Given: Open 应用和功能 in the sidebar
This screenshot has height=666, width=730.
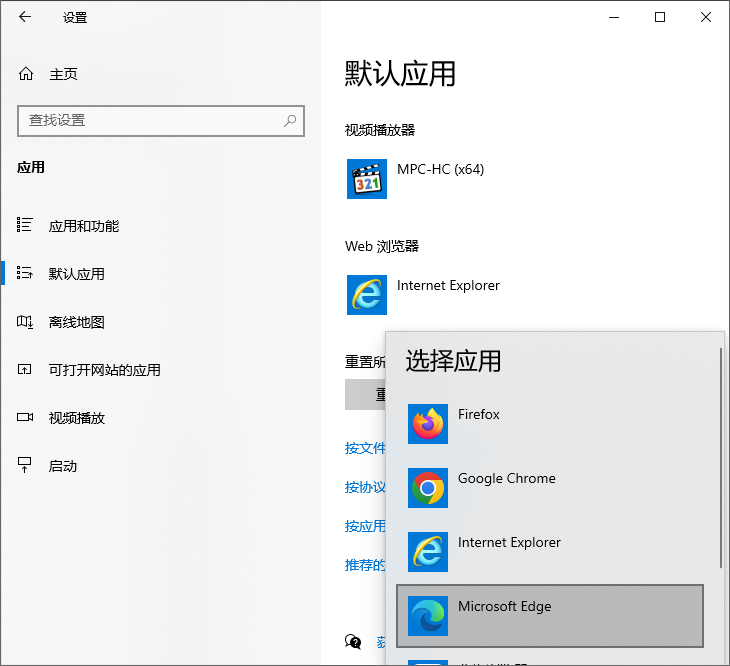Looking at the screenshot, I should point(84,226).
